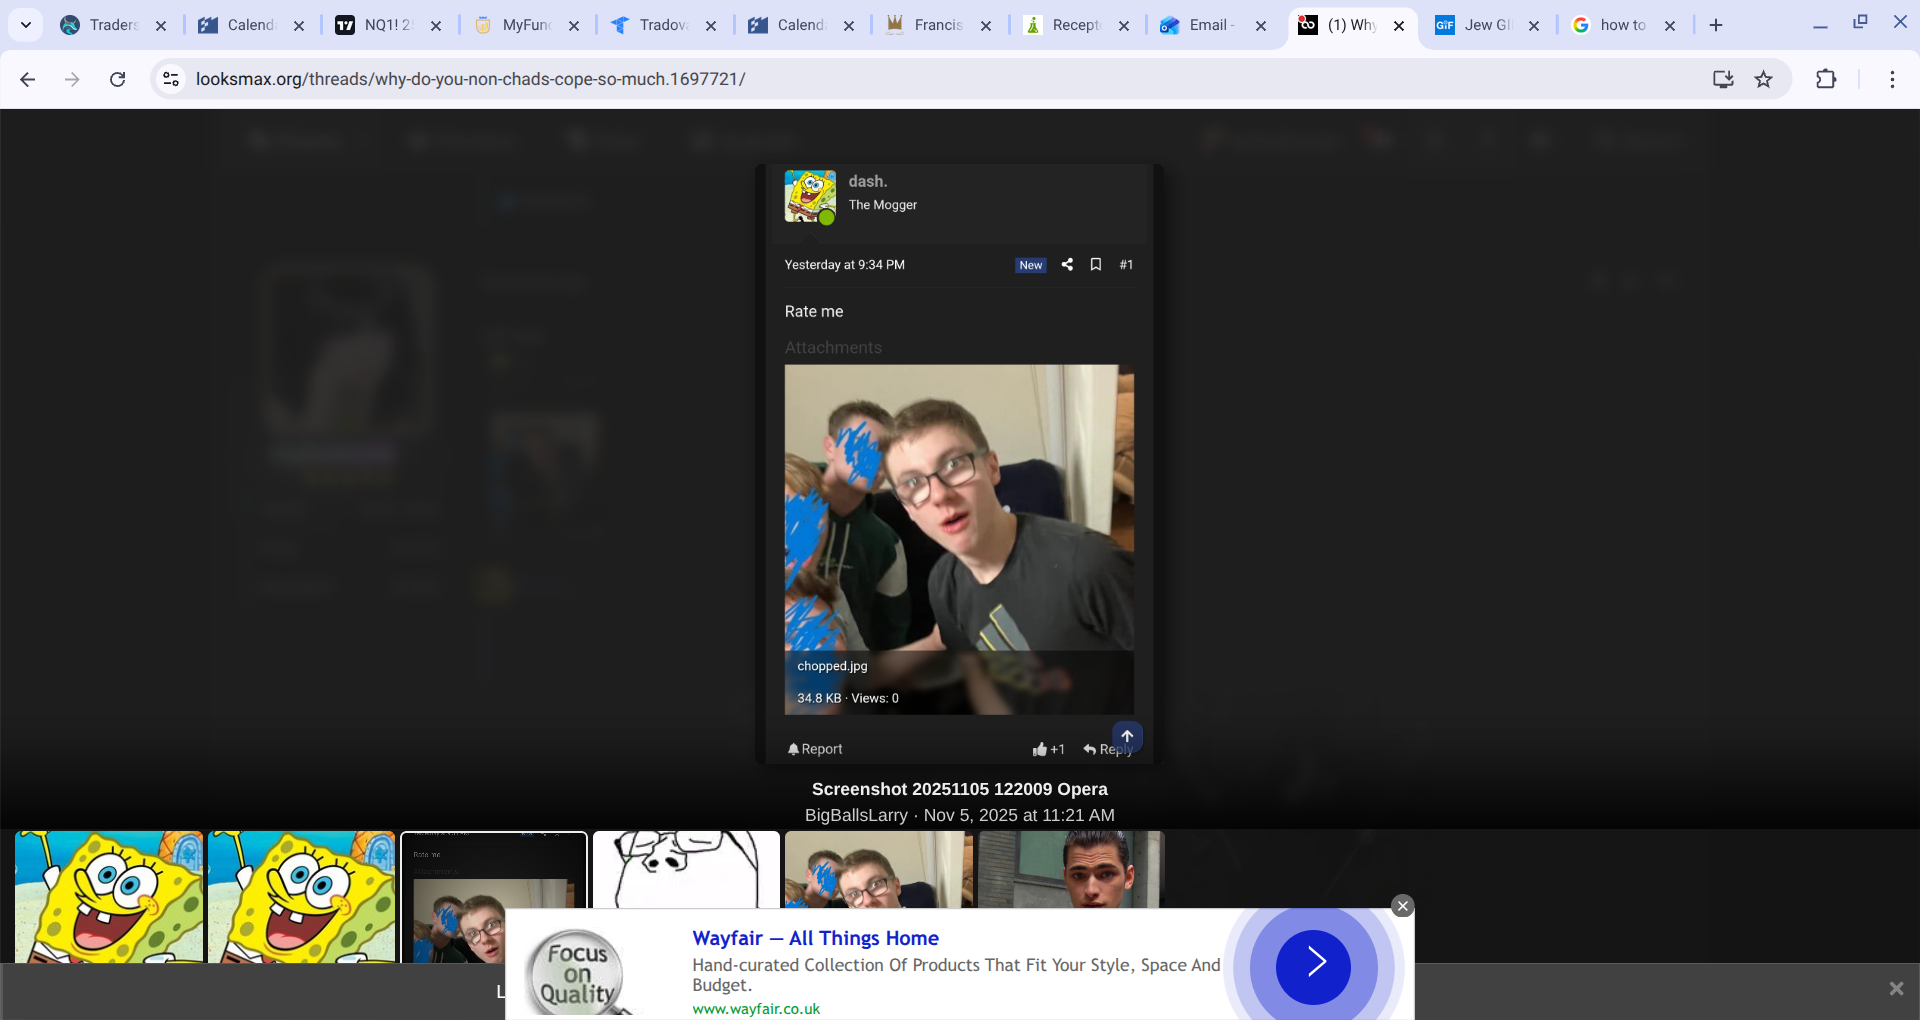Click the install app icon in address bar

[x=1722, y=79]
